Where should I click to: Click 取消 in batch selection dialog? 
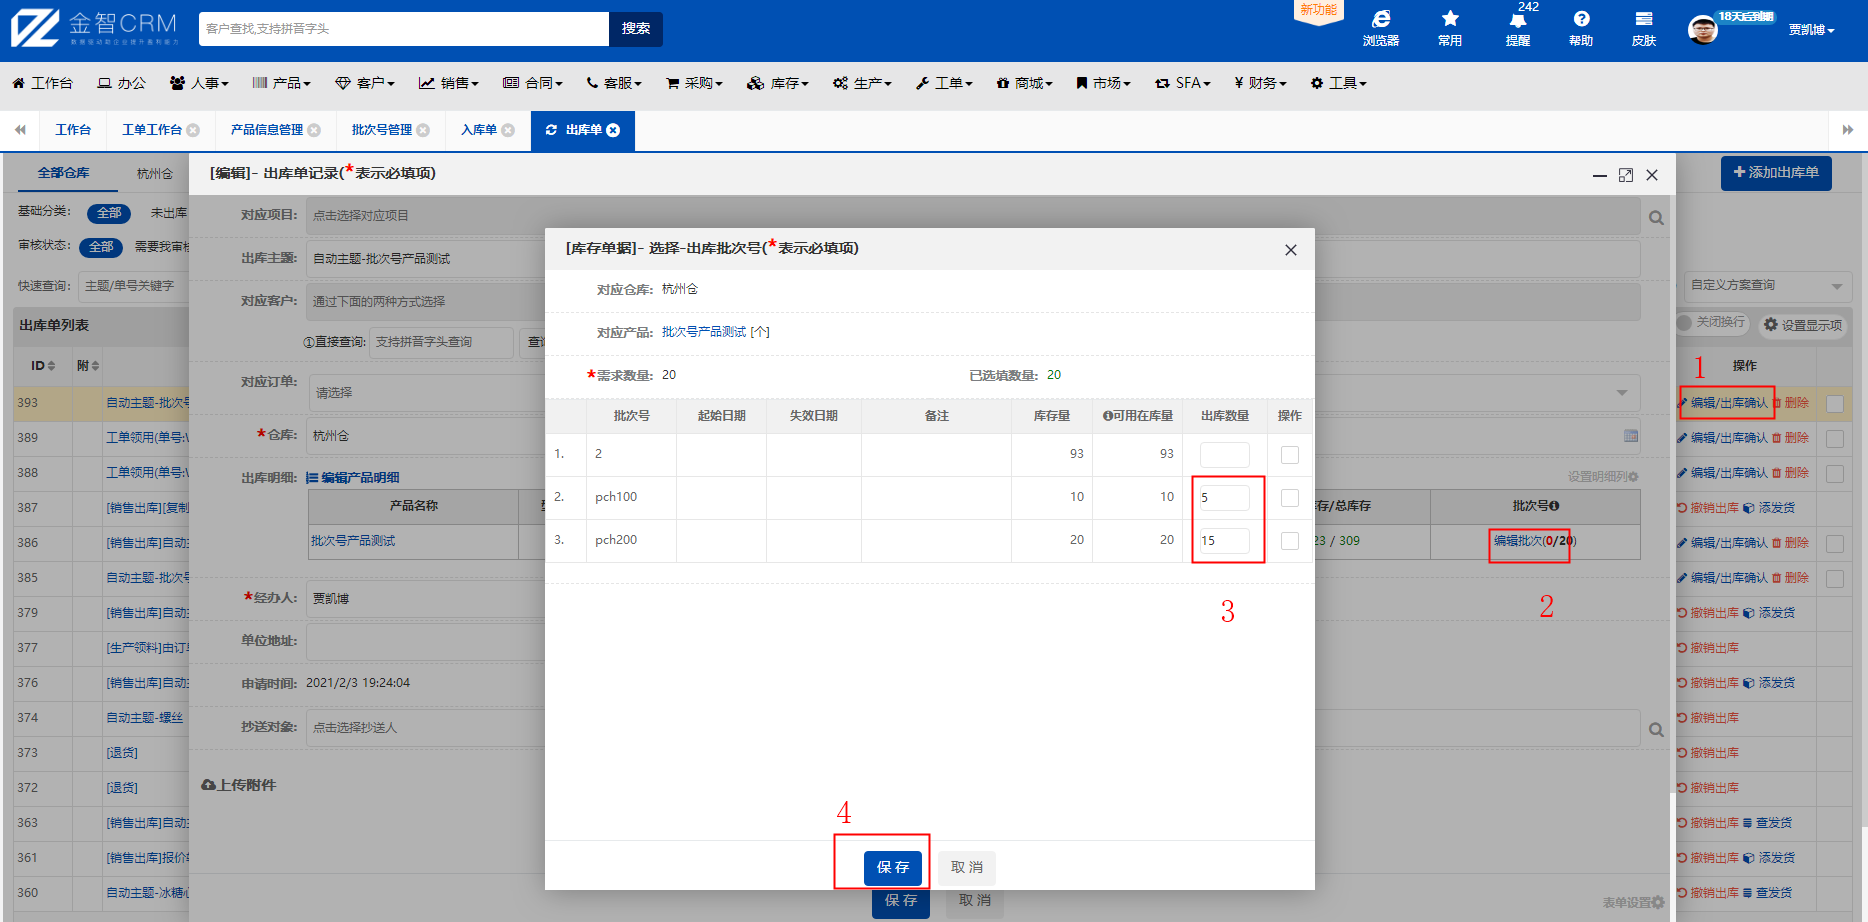967,867
